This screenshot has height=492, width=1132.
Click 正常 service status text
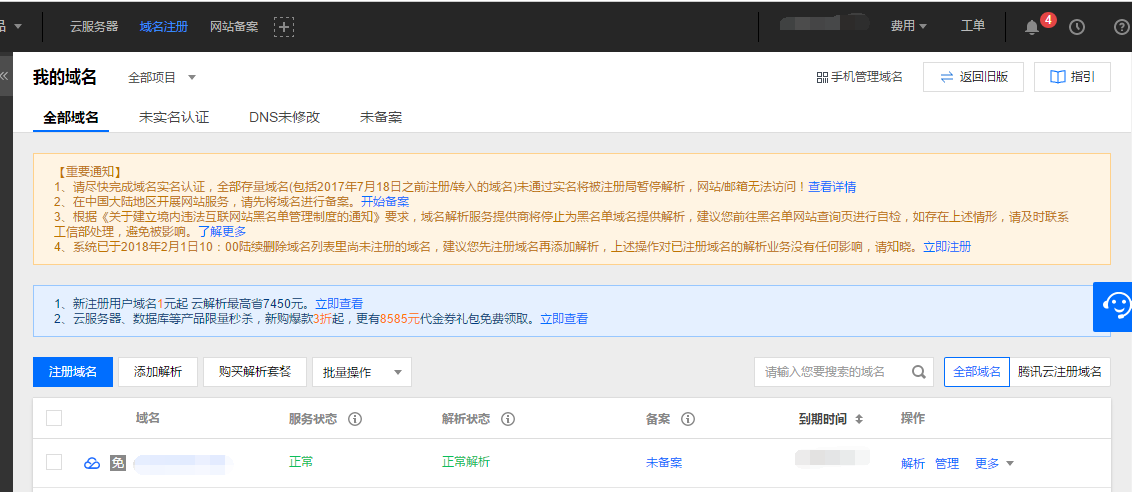[x=301, y=462]
